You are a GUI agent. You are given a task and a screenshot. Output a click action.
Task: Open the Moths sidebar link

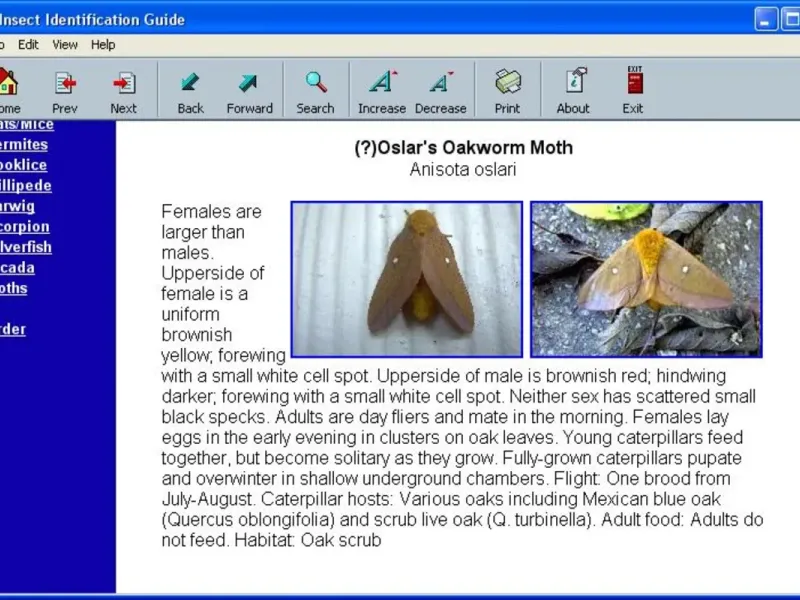point(14,288)
